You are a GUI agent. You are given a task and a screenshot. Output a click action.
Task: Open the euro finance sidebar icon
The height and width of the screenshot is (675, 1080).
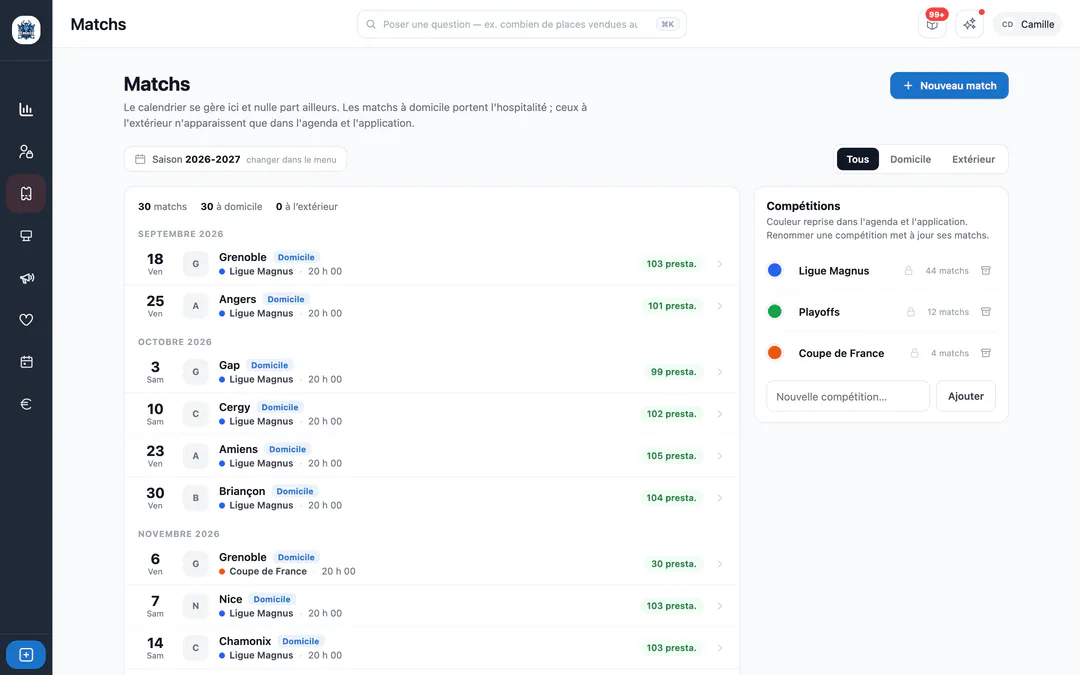(26, 404)
